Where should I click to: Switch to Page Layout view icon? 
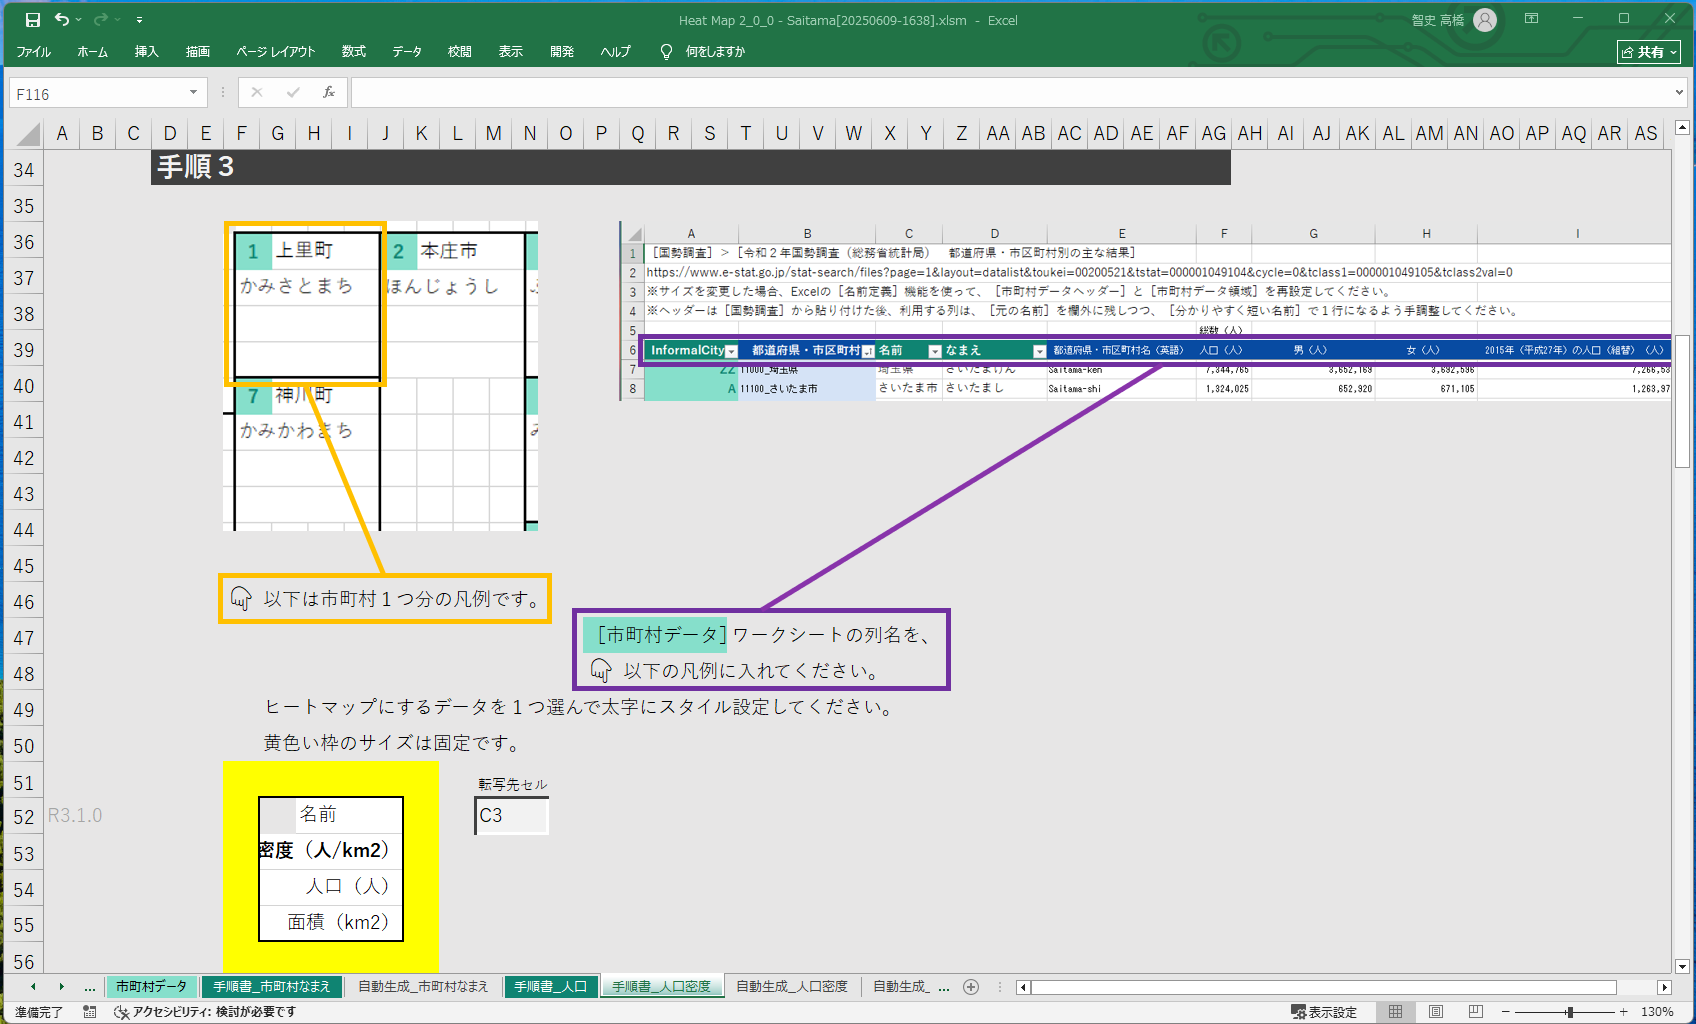[1435, 1012]
